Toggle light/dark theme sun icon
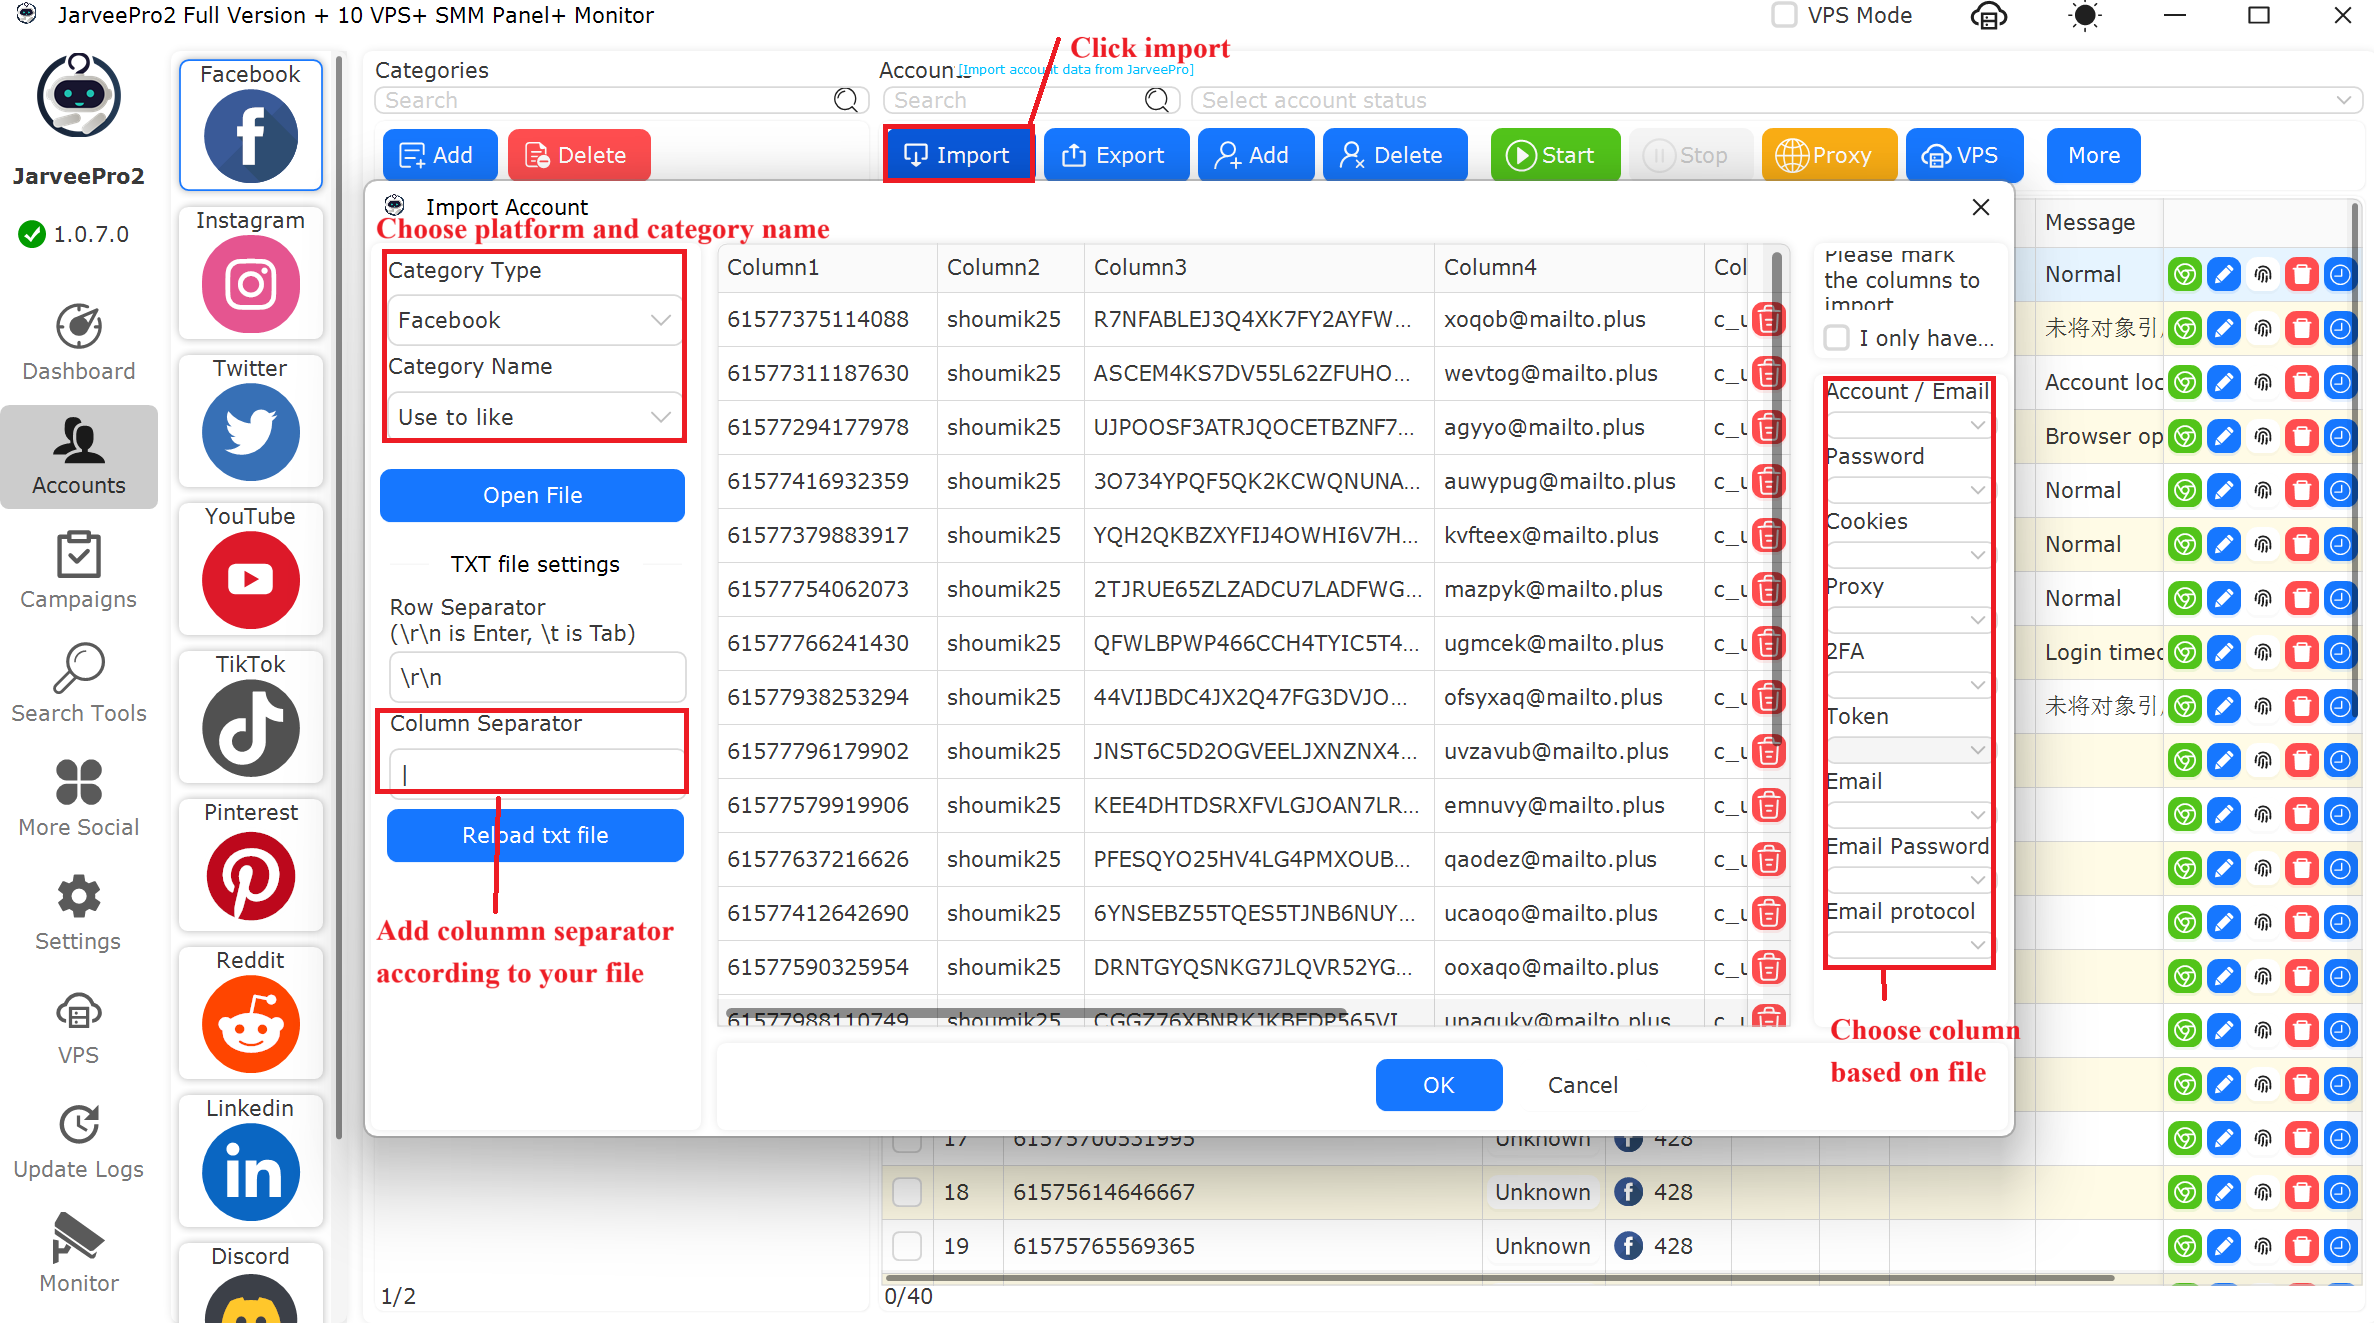Image resolution: width=2374 pixels, height=1323 pixels. pos(2085,16)
